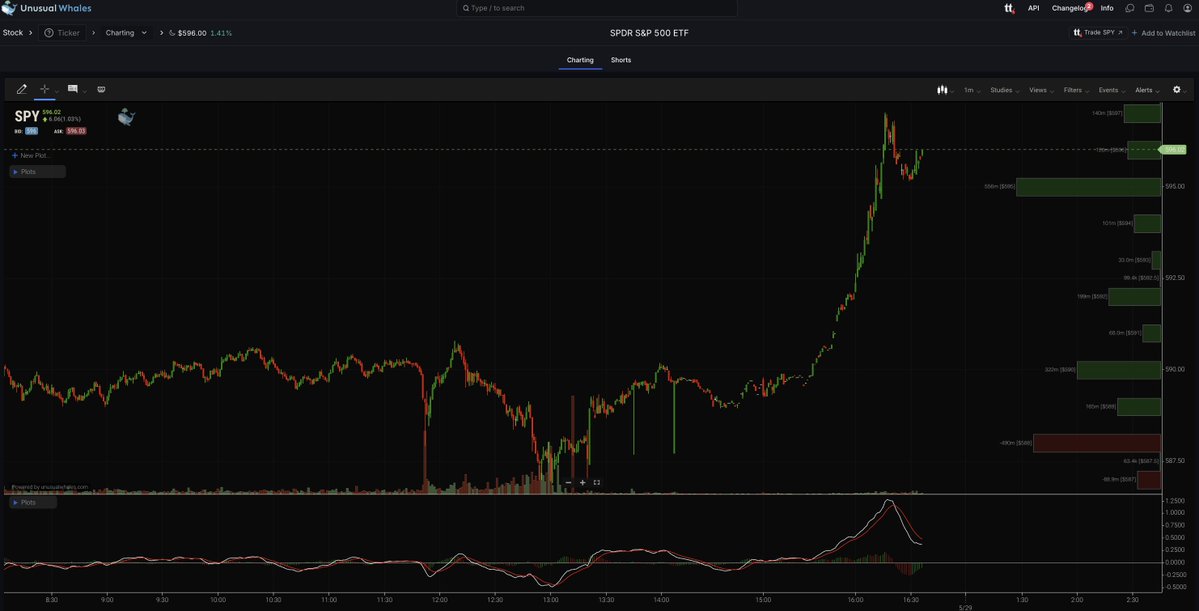
Task: Open the Events dropdown
Action: (x=1113, y=90)
